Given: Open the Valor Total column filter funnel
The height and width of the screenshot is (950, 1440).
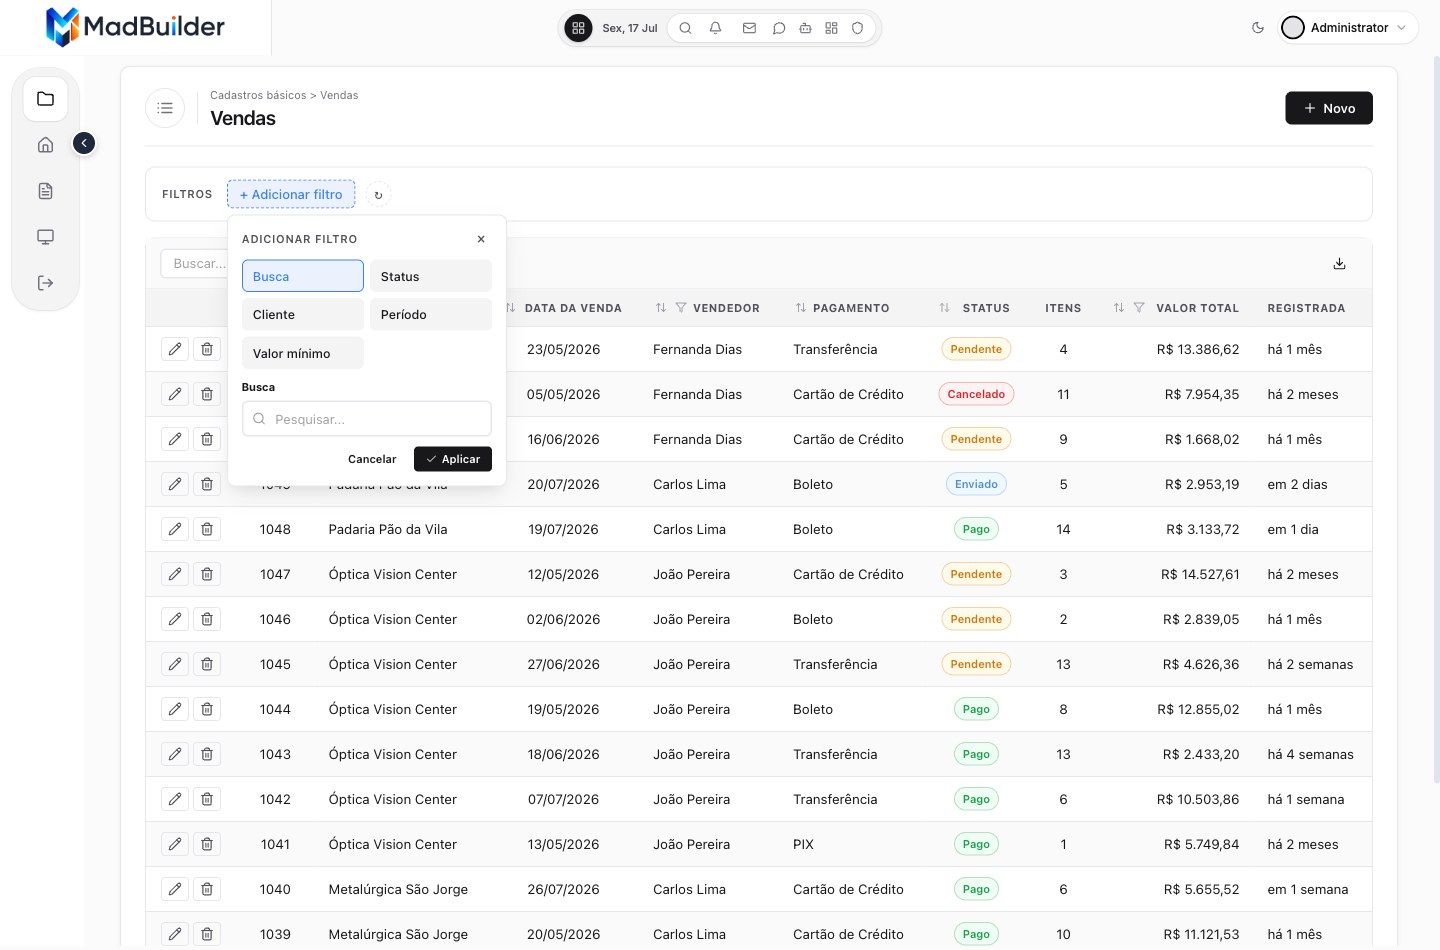Looking at the screenshot, I should [1139, 308].
